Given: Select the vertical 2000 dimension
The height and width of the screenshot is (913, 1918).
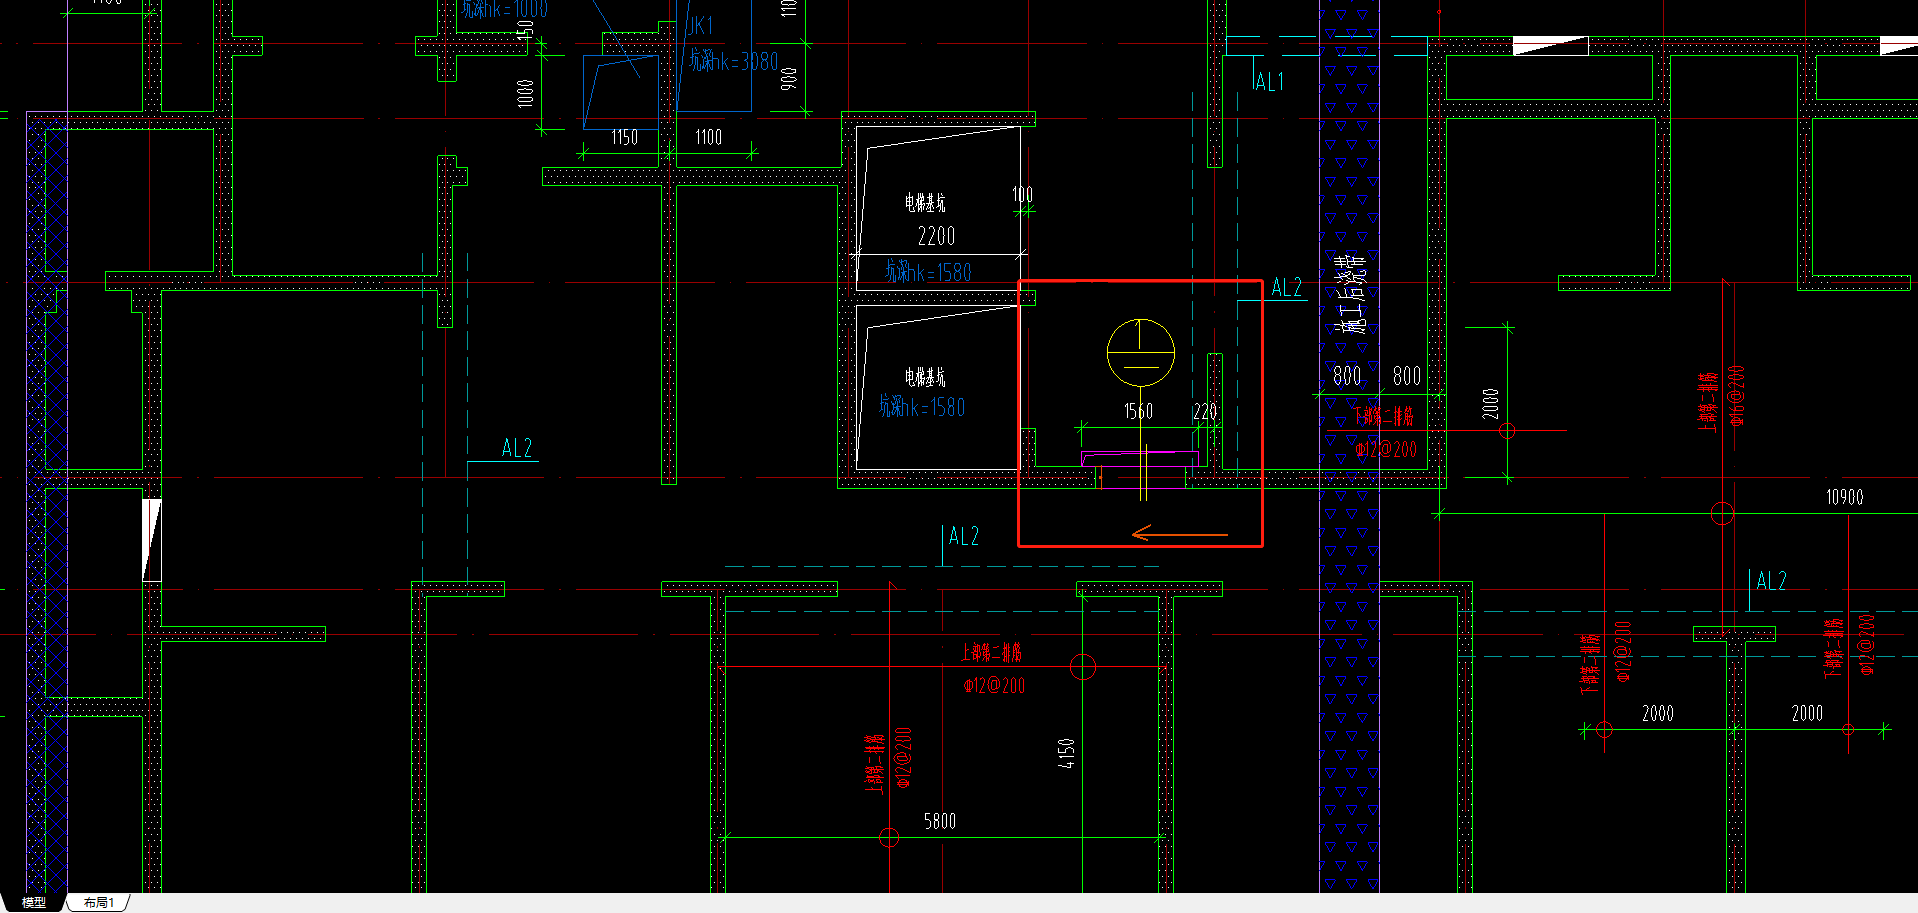Looking at the screenshot, I should [1490, 404].
